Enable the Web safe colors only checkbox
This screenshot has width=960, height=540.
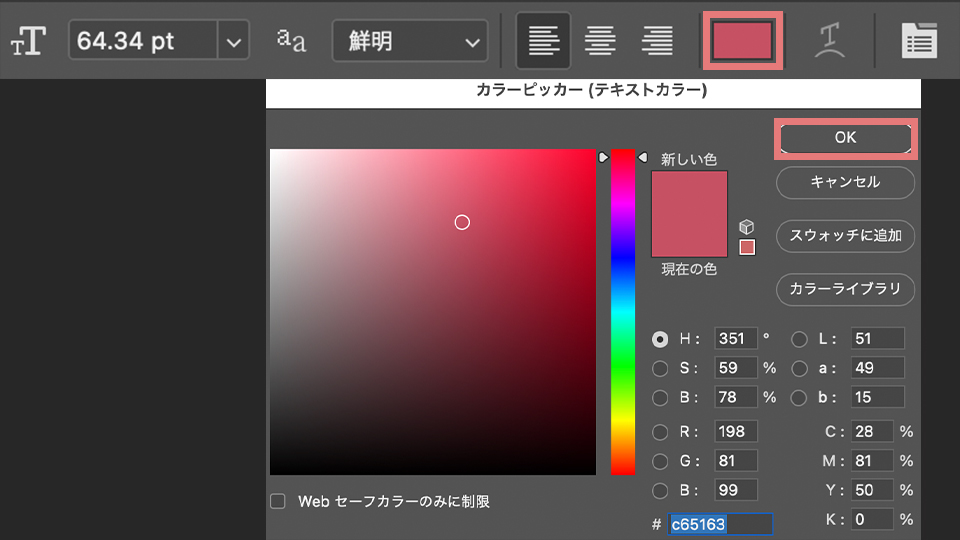(278, 501)
